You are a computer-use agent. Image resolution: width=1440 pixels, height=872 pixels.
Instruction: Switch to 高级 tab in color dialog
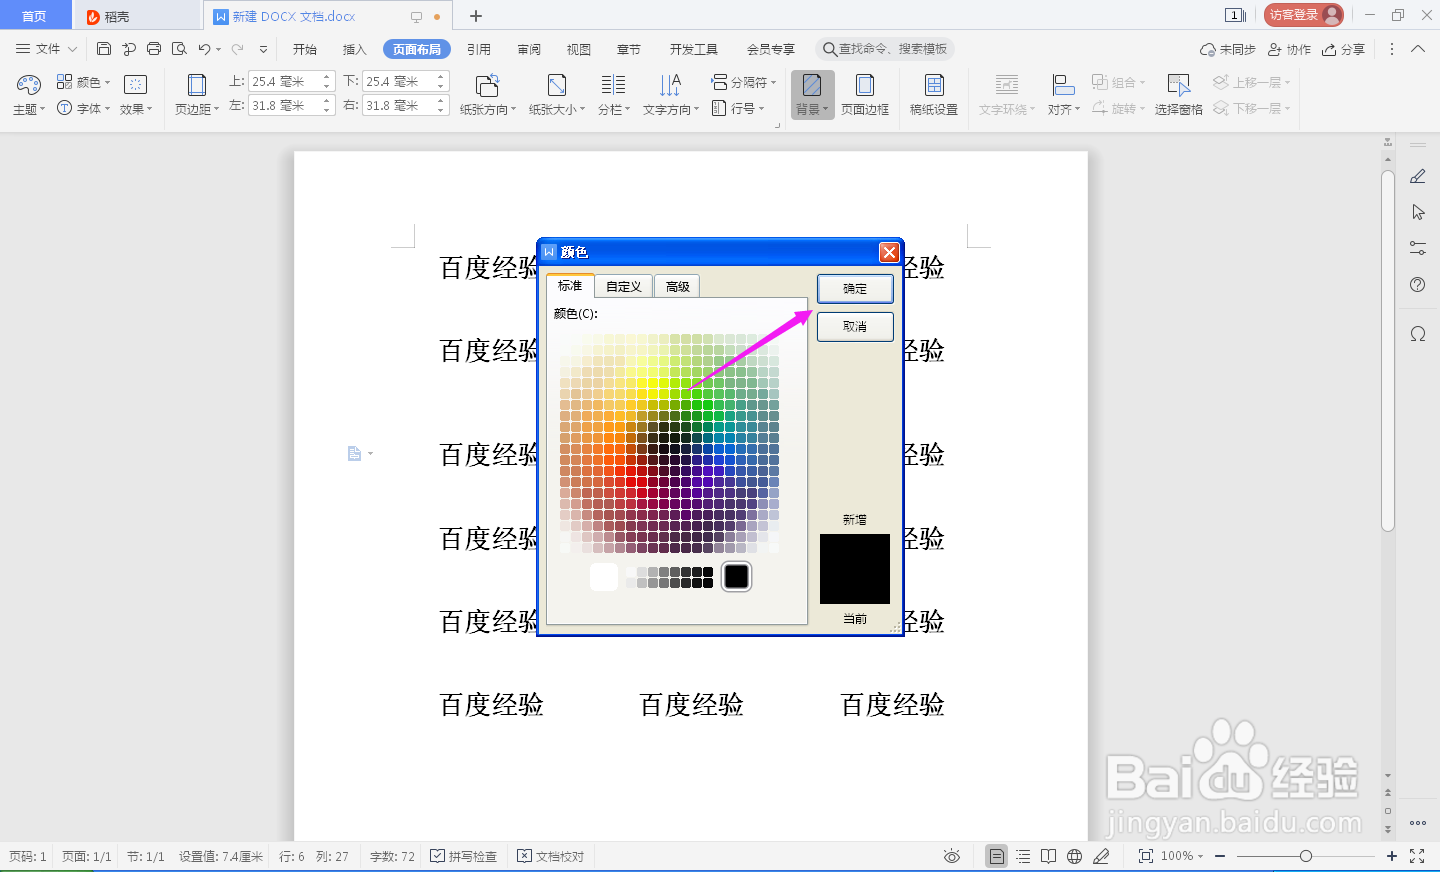pyautogui.click(x=678, y=287)
